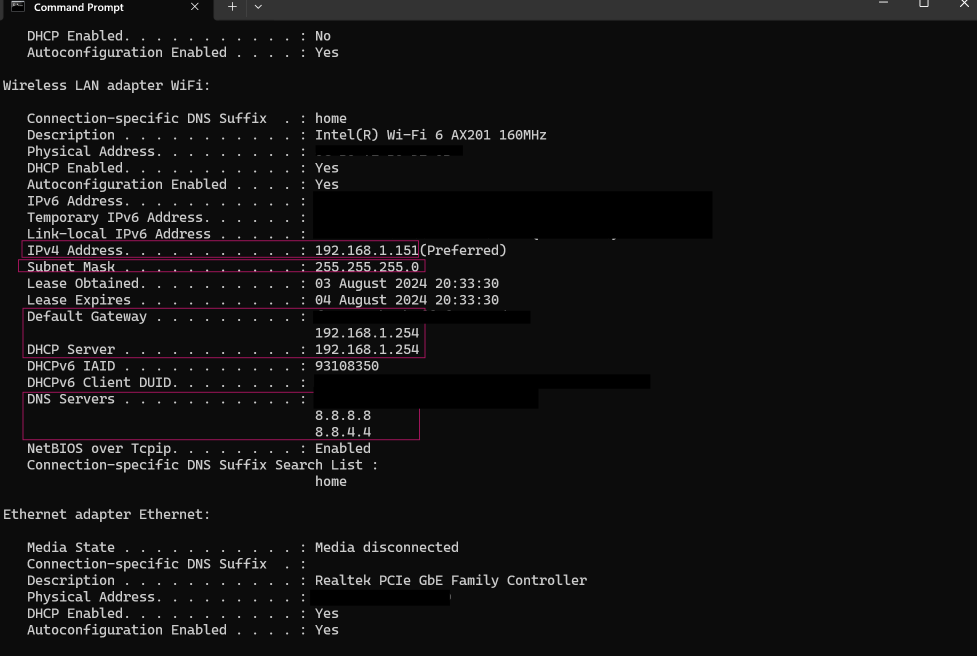Click the DNS Suffix Search List label
977x656 pixels.
coord(194,465)
